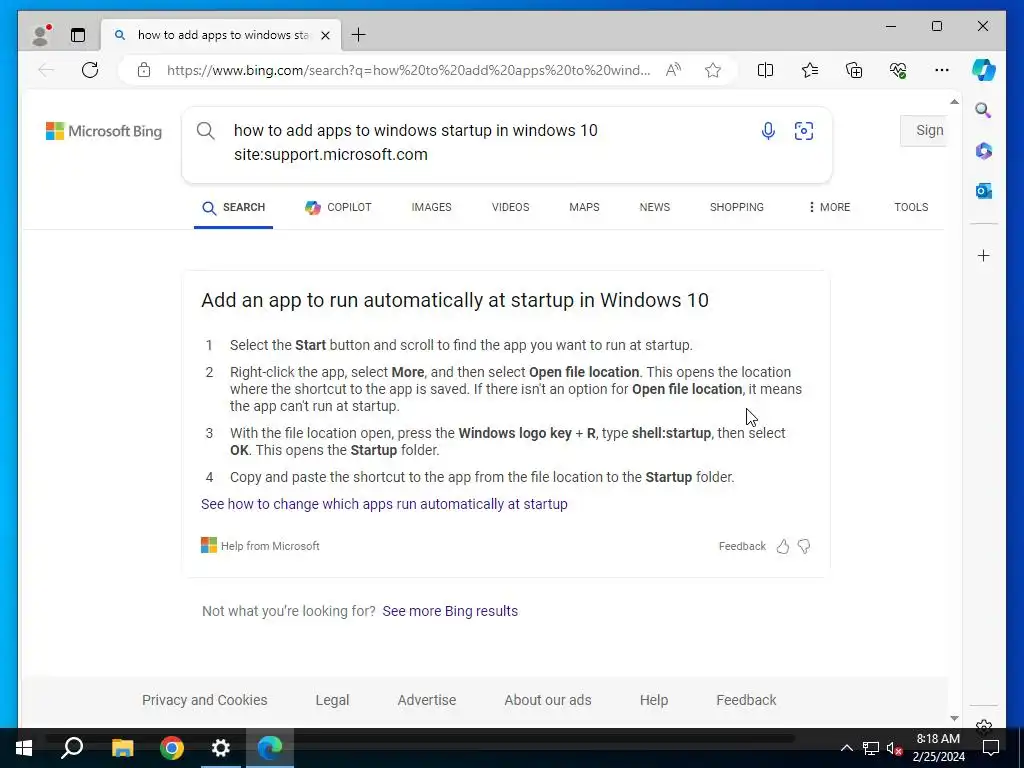1024x768 pixels.
Task: Open the Collections panel
Action: point(854,70)
